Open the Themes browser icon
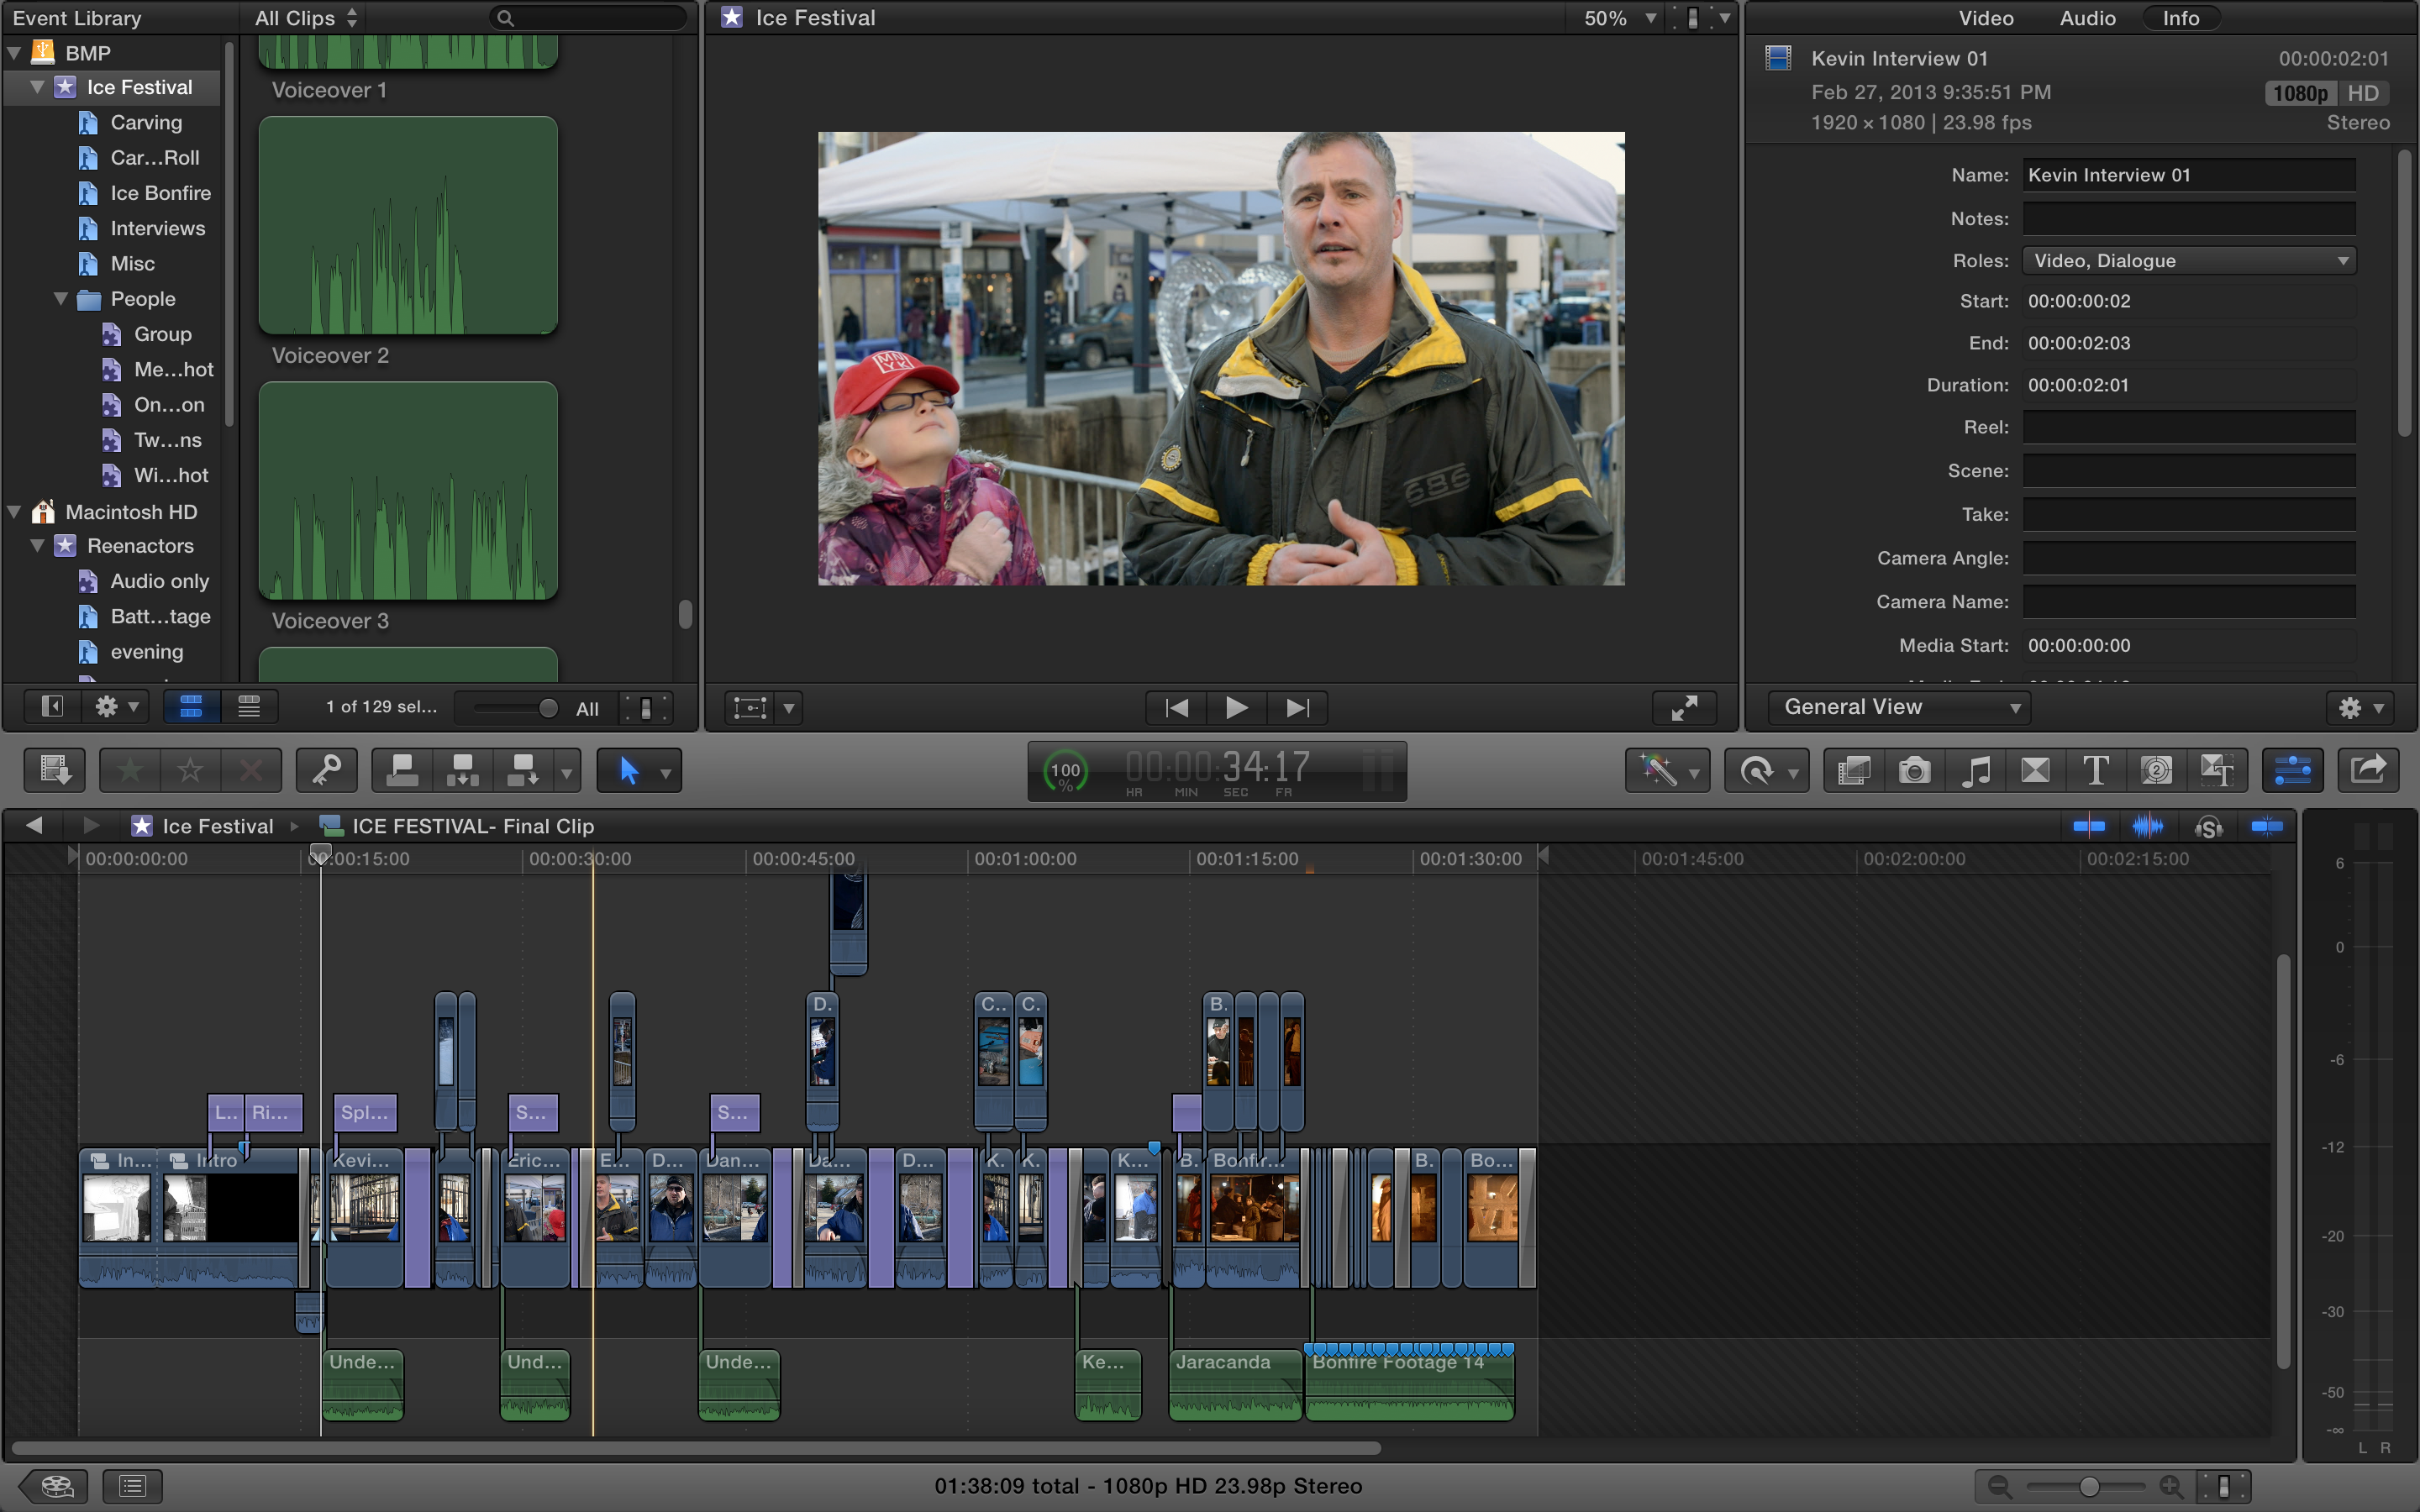 pos(2217,770)
